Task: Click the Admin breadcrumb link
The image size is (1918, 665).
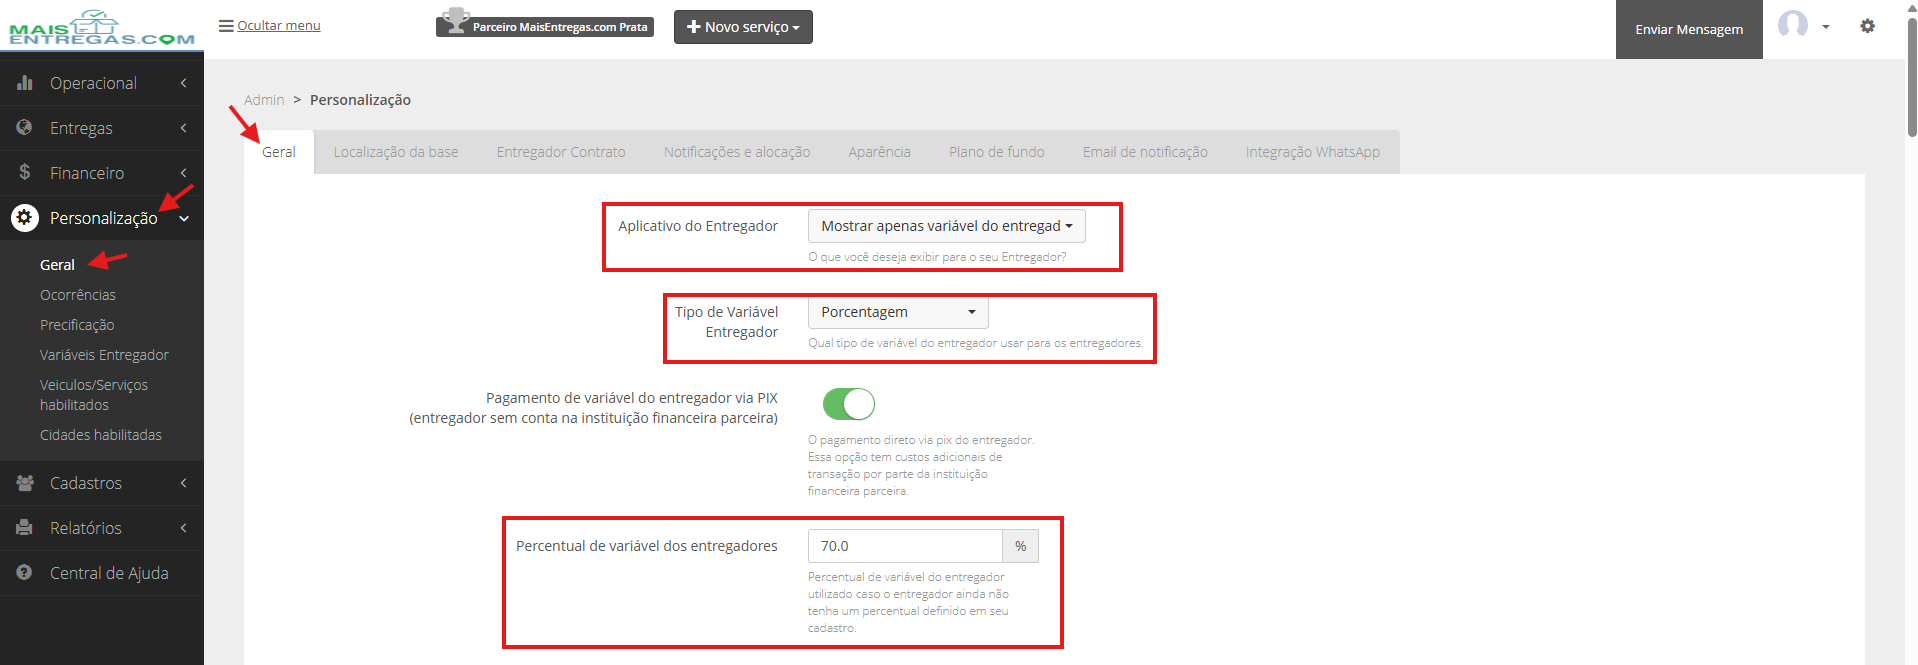Action: pyautogui.click(x=264, y=100)
